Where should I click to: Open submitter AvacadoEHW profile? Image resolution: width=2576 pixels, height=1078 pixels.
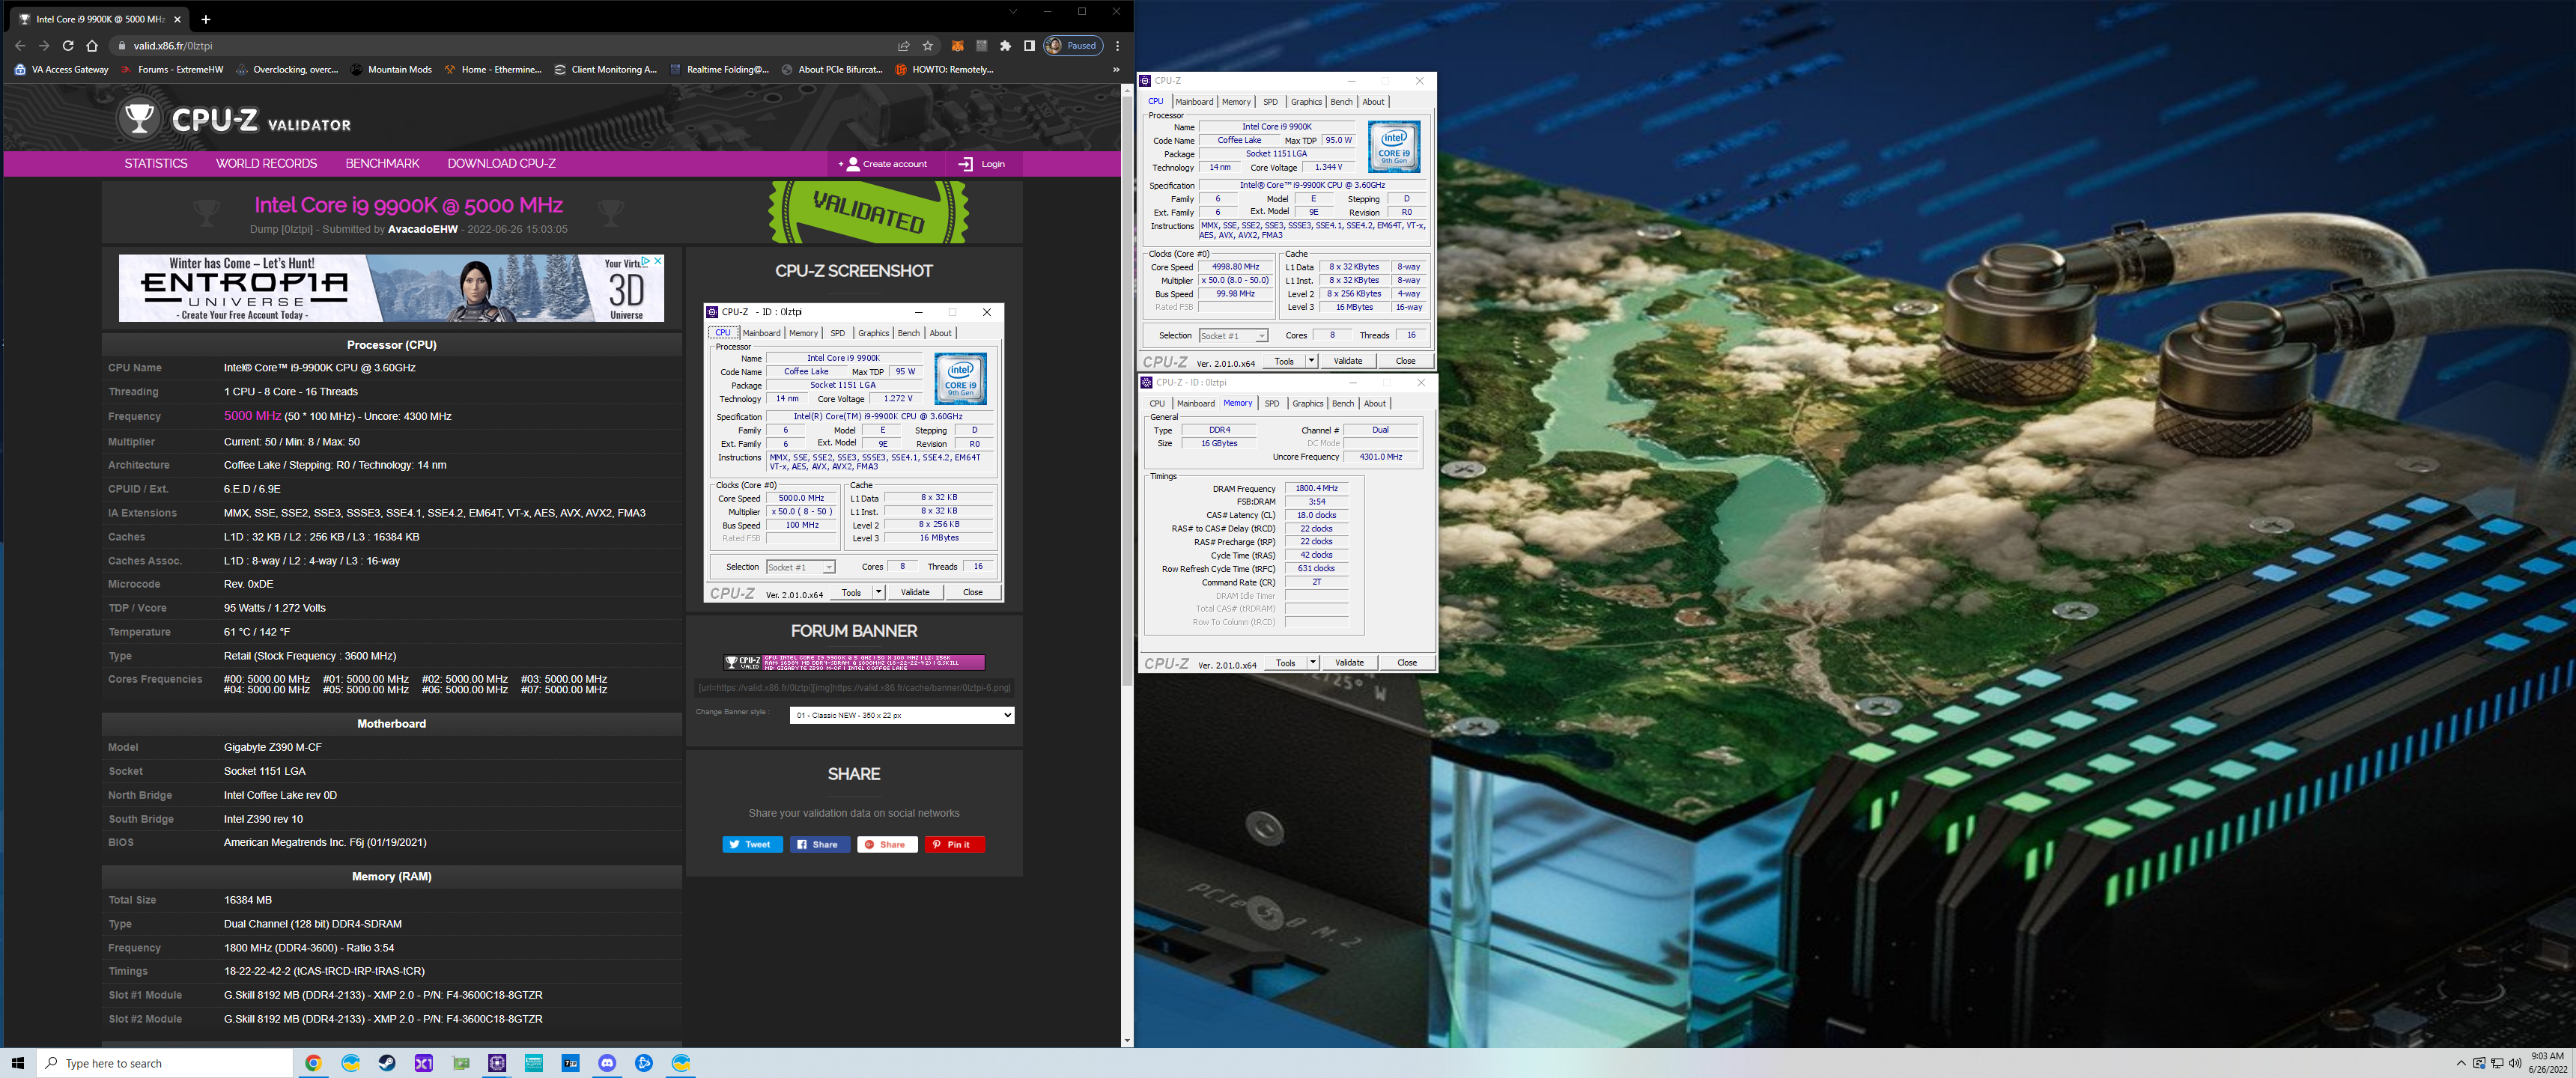click(422, 229)
